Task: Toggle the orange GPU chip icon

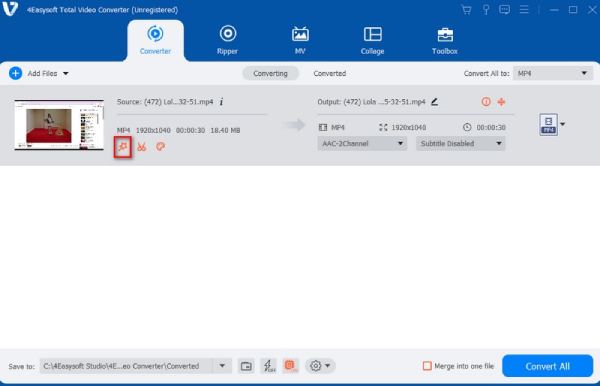Action: click(290, 365)
